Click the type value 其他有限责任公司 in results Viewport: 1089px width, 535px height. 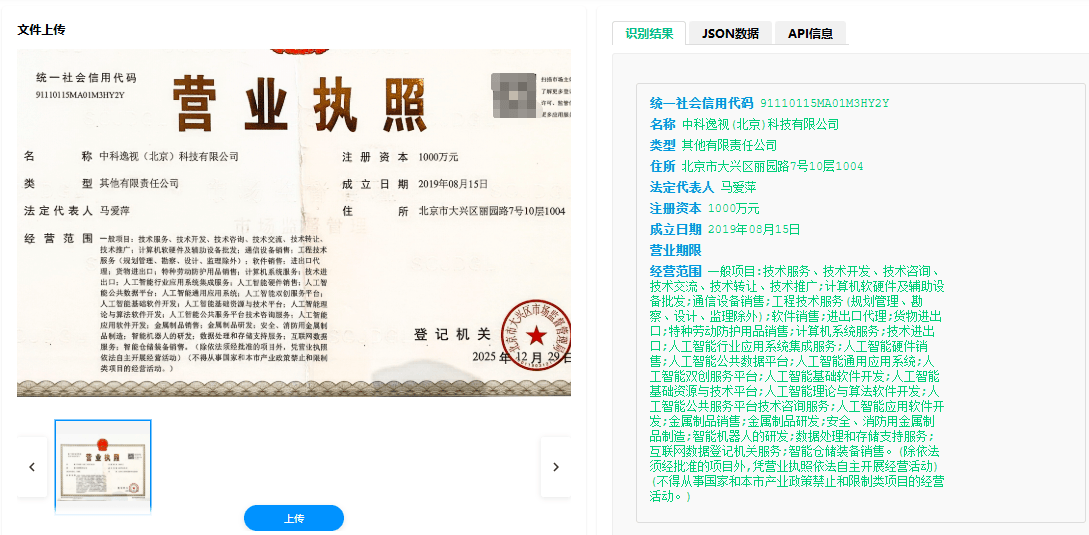pyautogui.click(x=729, y=145)
